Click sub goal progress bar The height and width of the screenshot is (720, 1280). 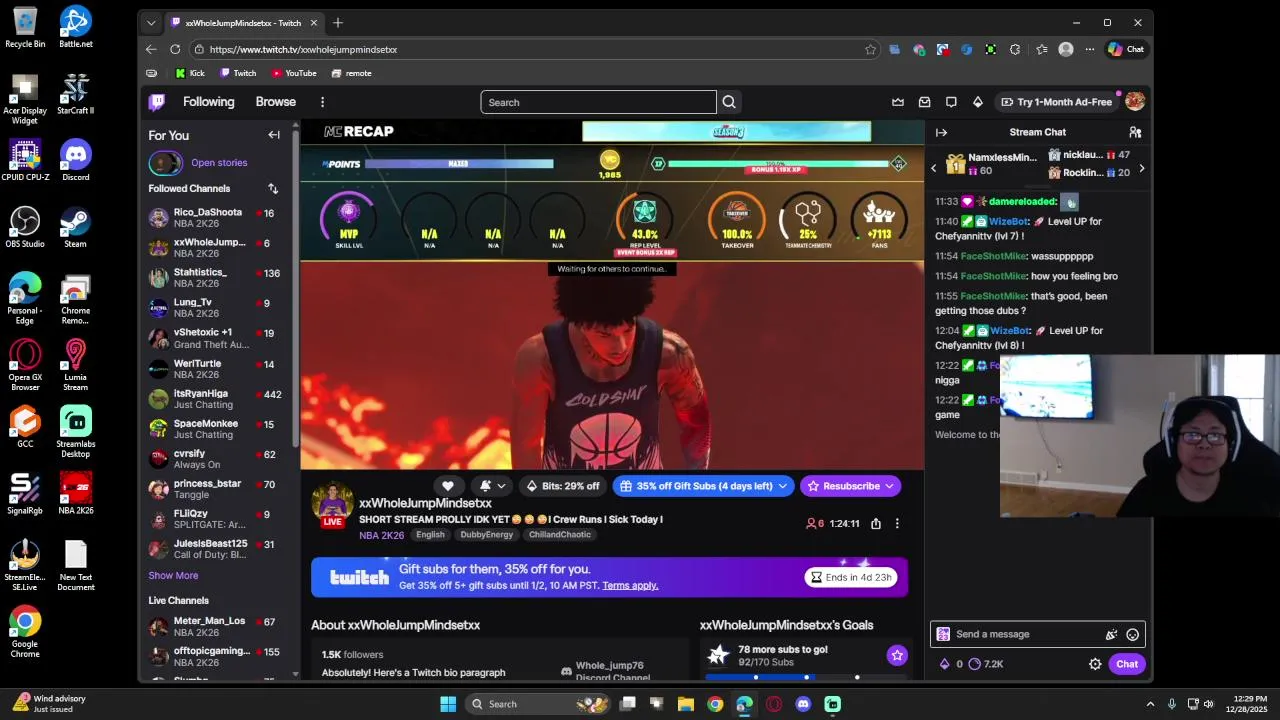806,677
